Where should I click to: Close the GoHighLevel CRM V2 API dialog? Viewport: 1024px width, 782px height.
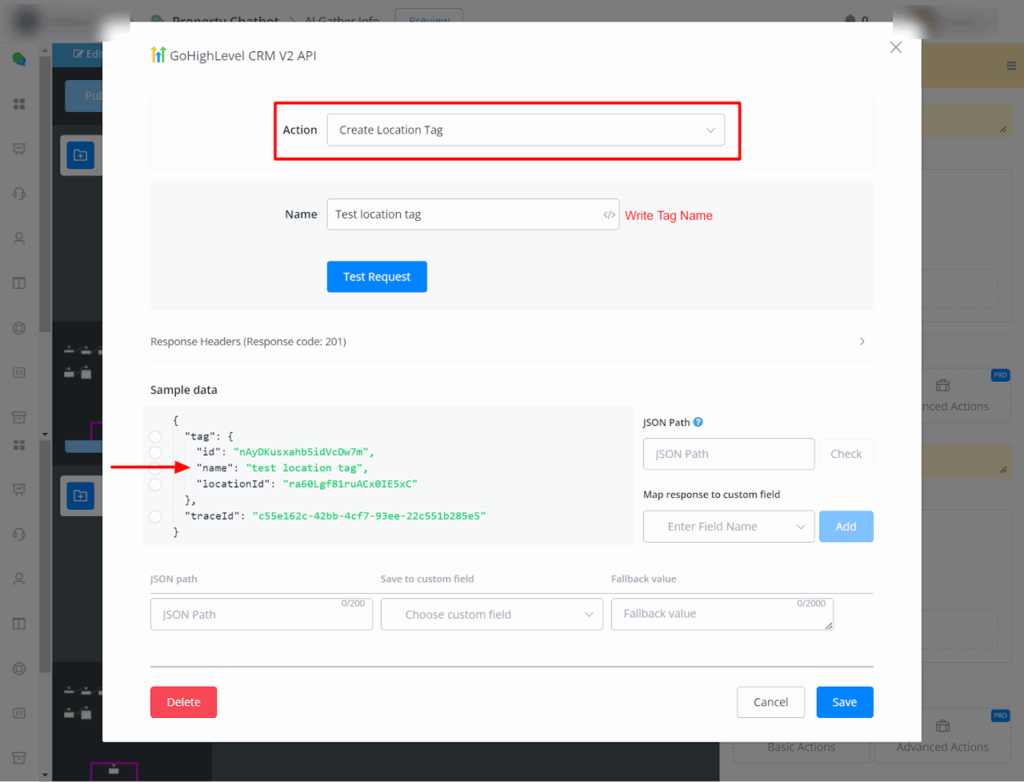coord(895,48)
